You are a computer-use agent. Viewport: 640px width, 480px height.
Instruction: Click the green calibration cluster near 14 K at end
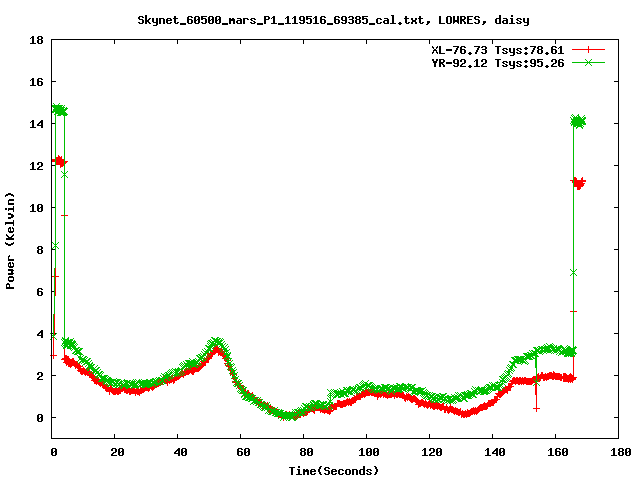pyautogui.click(x=578, y=122)
